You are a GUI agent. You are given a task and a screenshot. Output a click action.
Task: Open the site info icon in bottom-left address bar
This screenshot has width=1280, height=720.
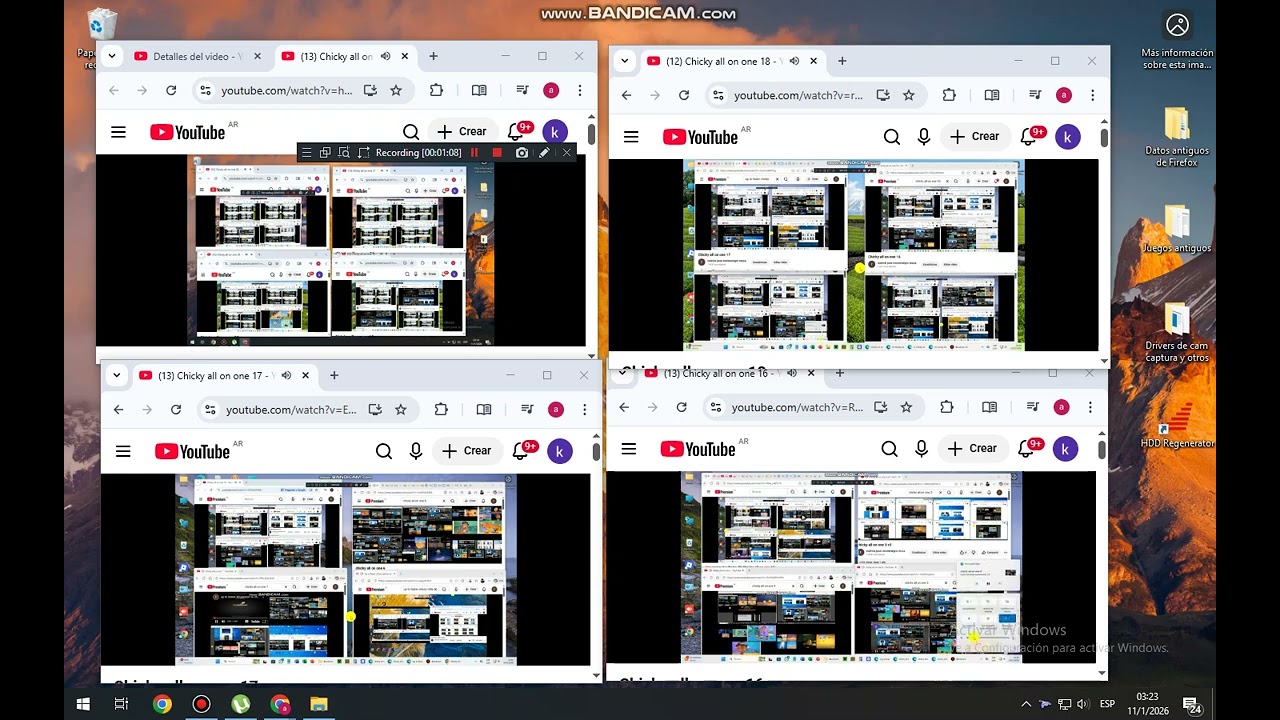[210, 409]
